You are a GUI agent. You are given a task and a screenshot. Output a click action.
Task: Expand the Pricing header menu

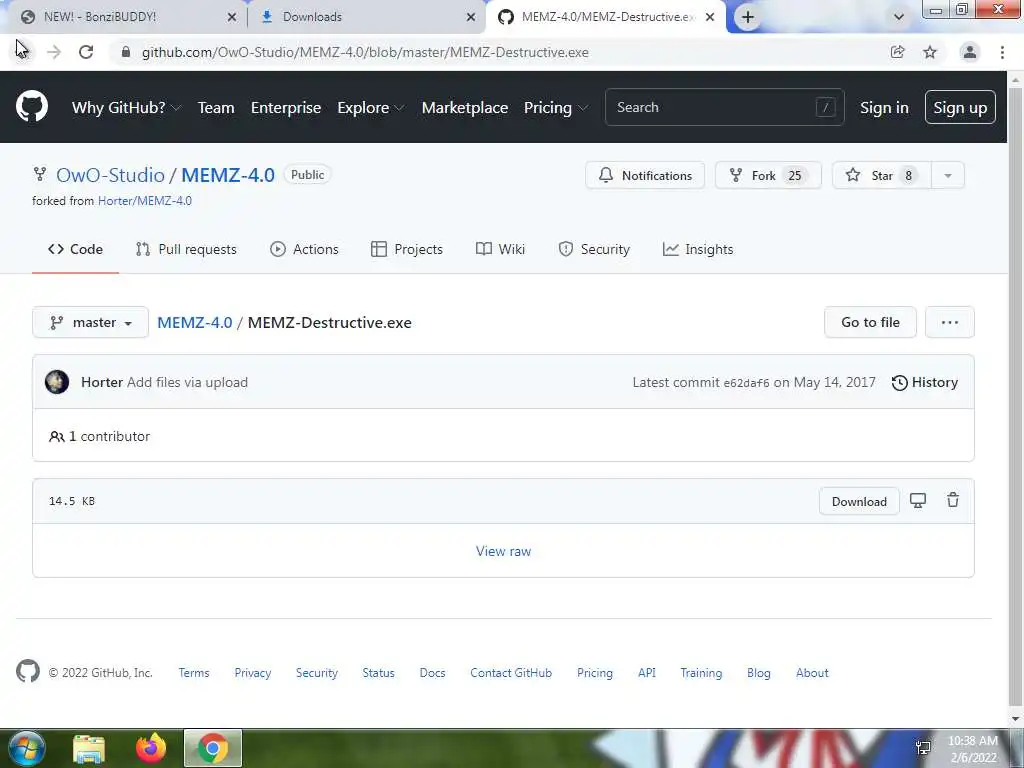coord(556,107)
